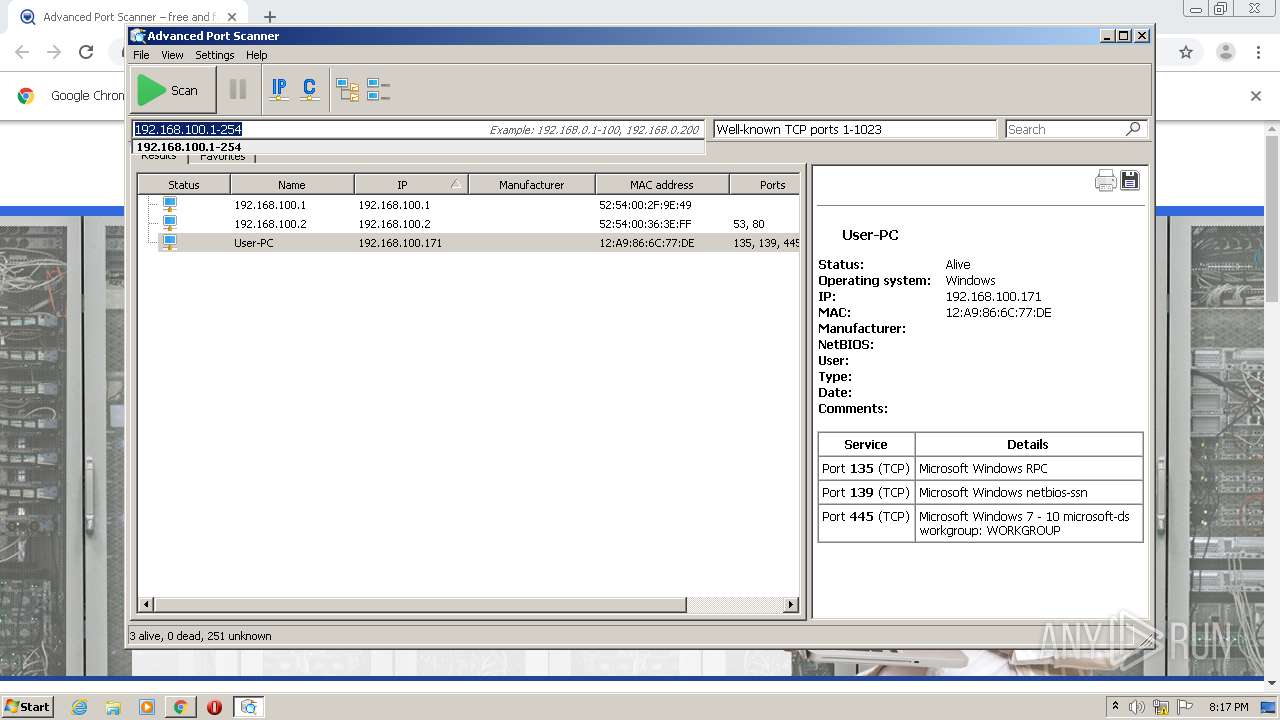Click the expand all tree icon

347,90
